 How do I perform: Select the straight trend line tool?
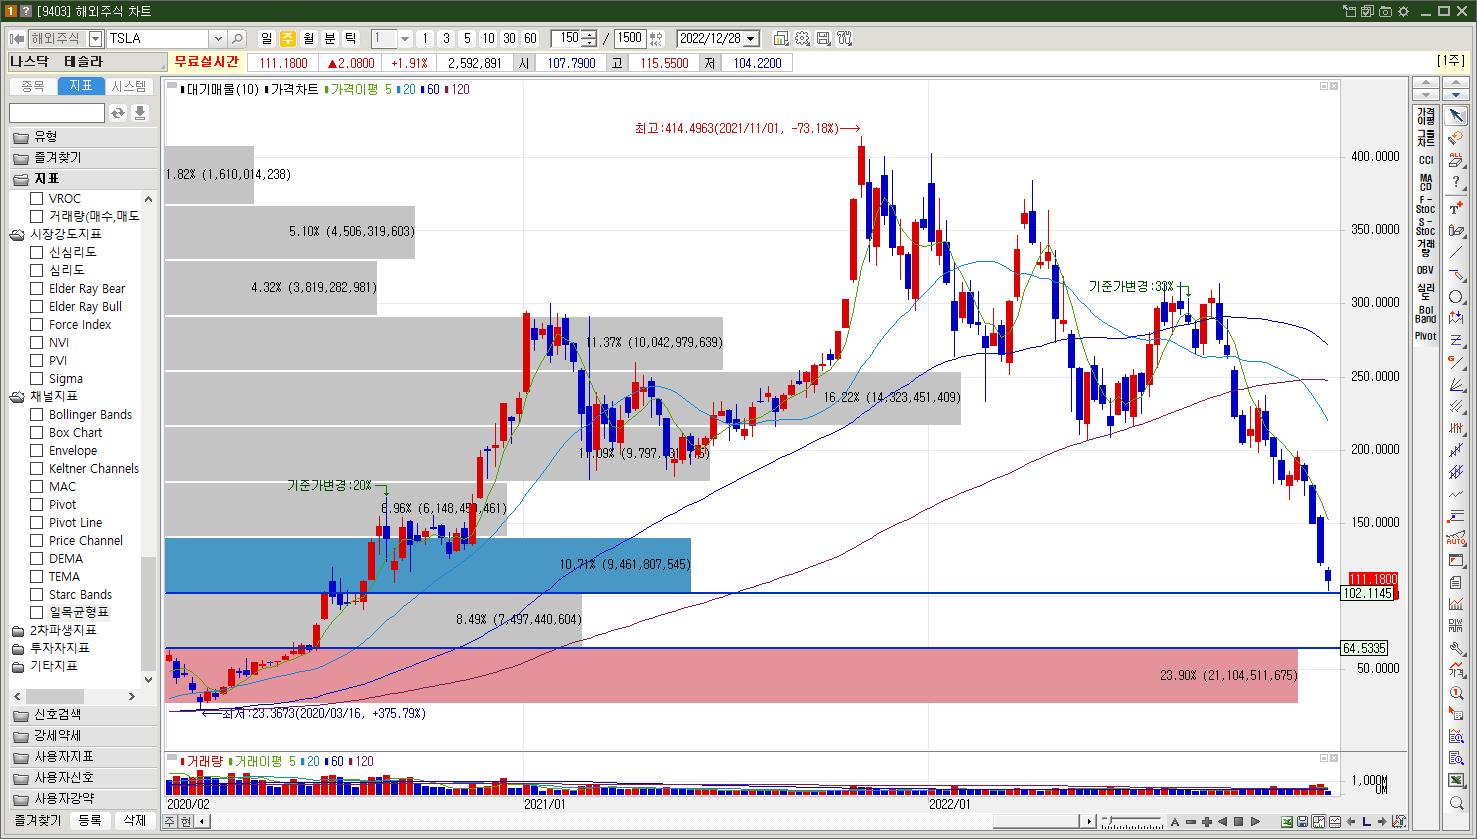coord(1456,252)
